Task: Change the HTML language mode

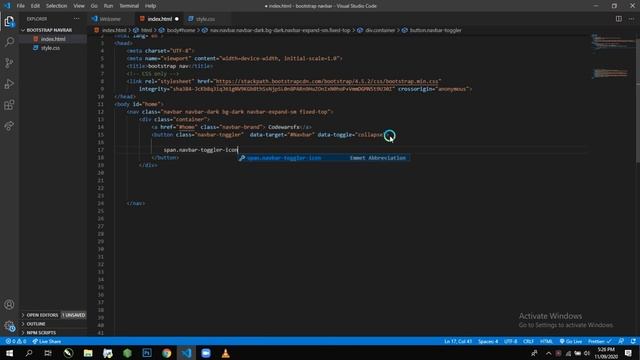Action: point(546,341)
